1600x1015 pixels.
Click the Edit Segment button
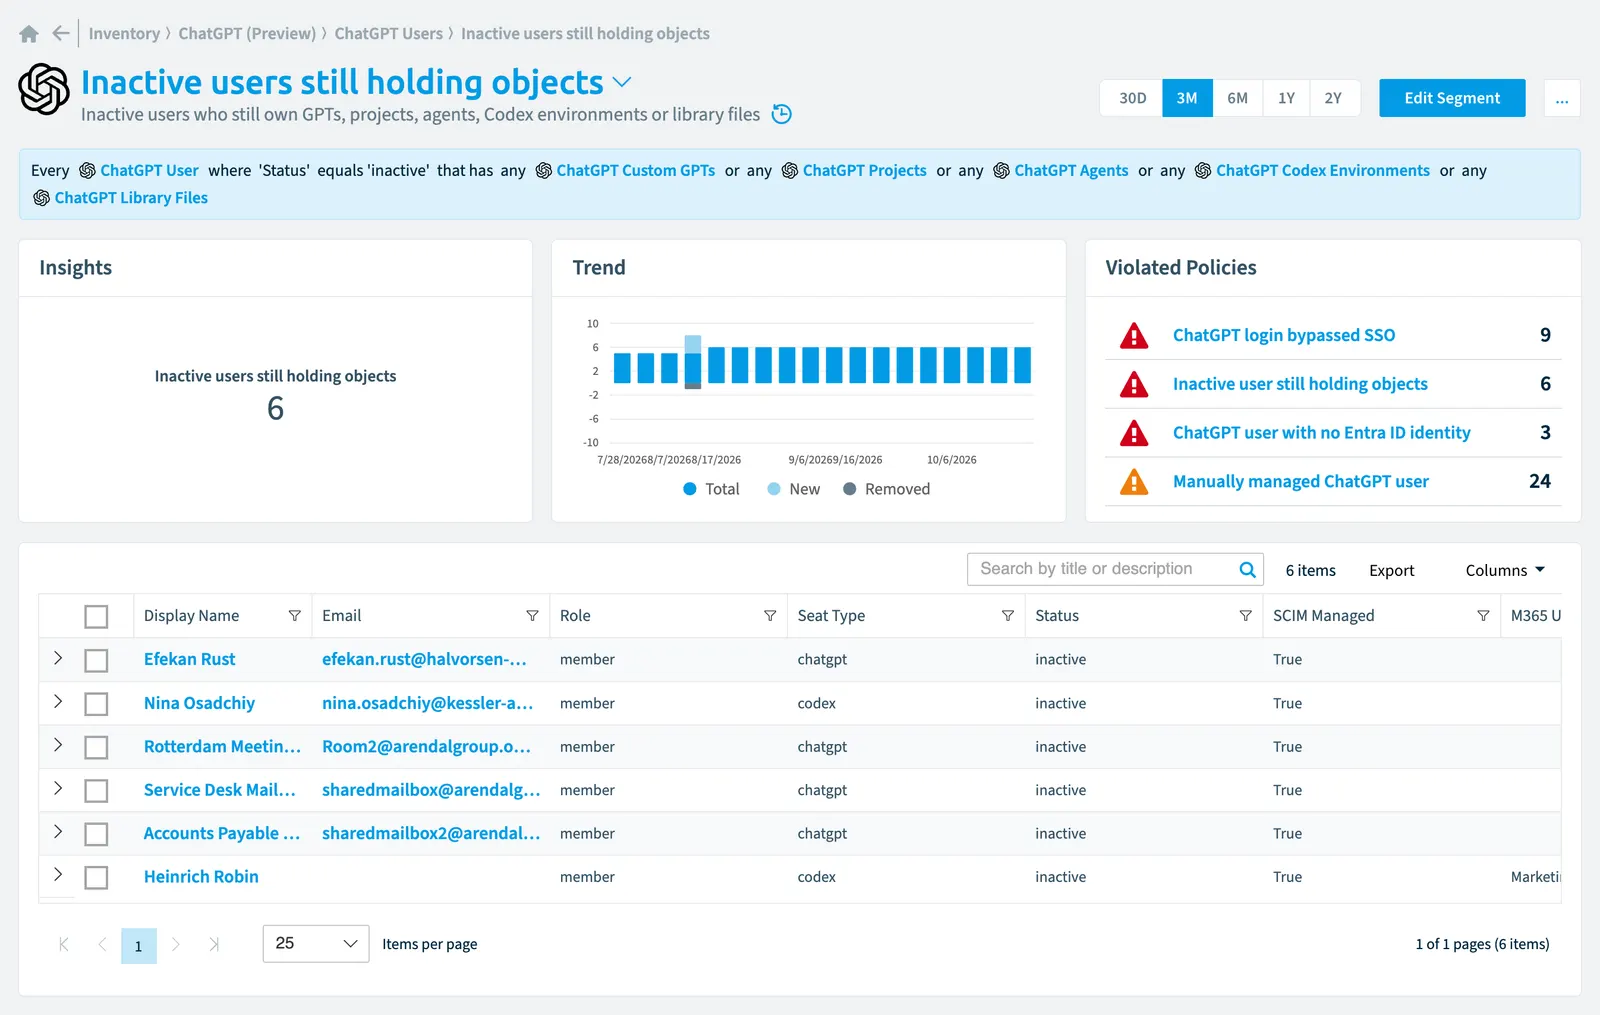(x=1452, y=98)
